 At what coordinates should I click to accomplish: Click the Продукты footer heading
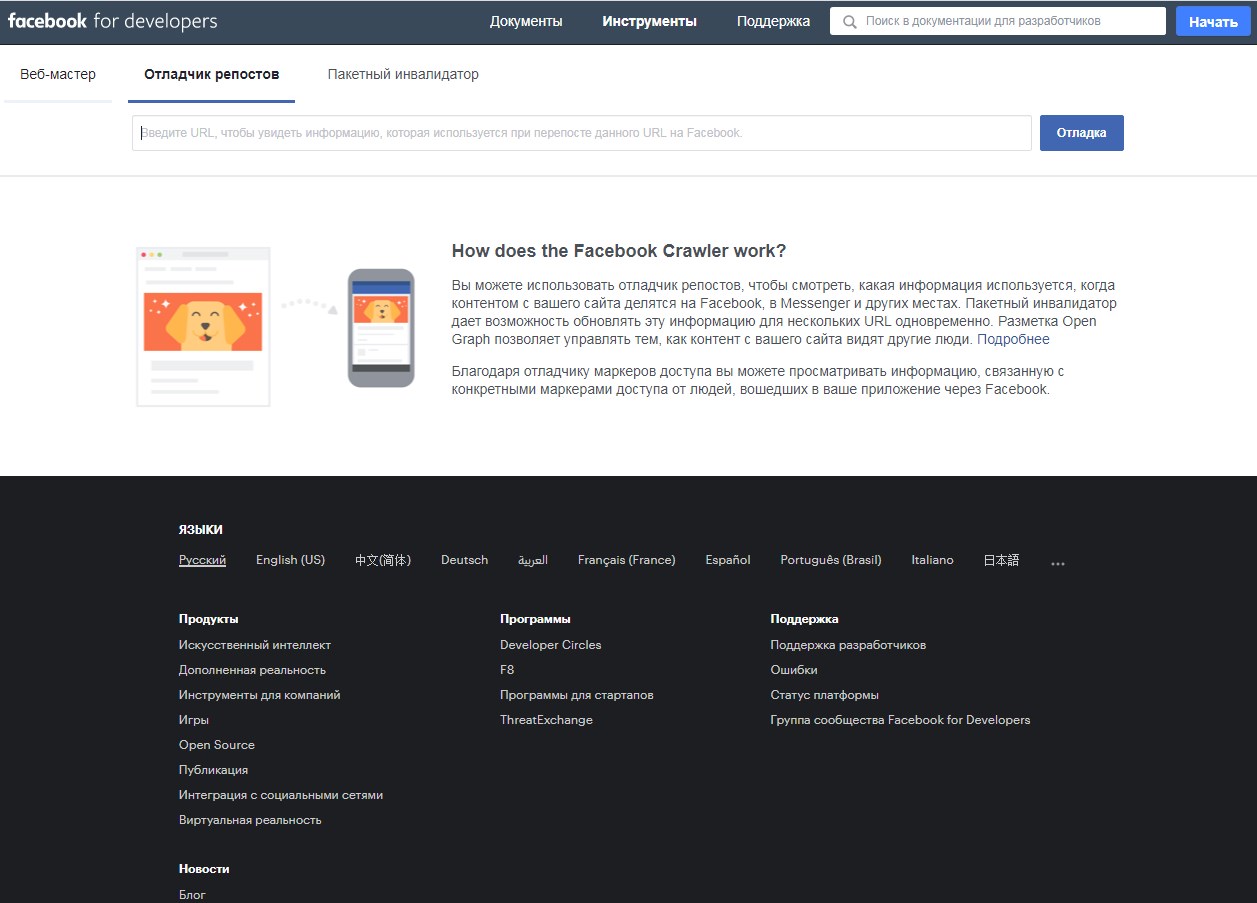point(209,619)
